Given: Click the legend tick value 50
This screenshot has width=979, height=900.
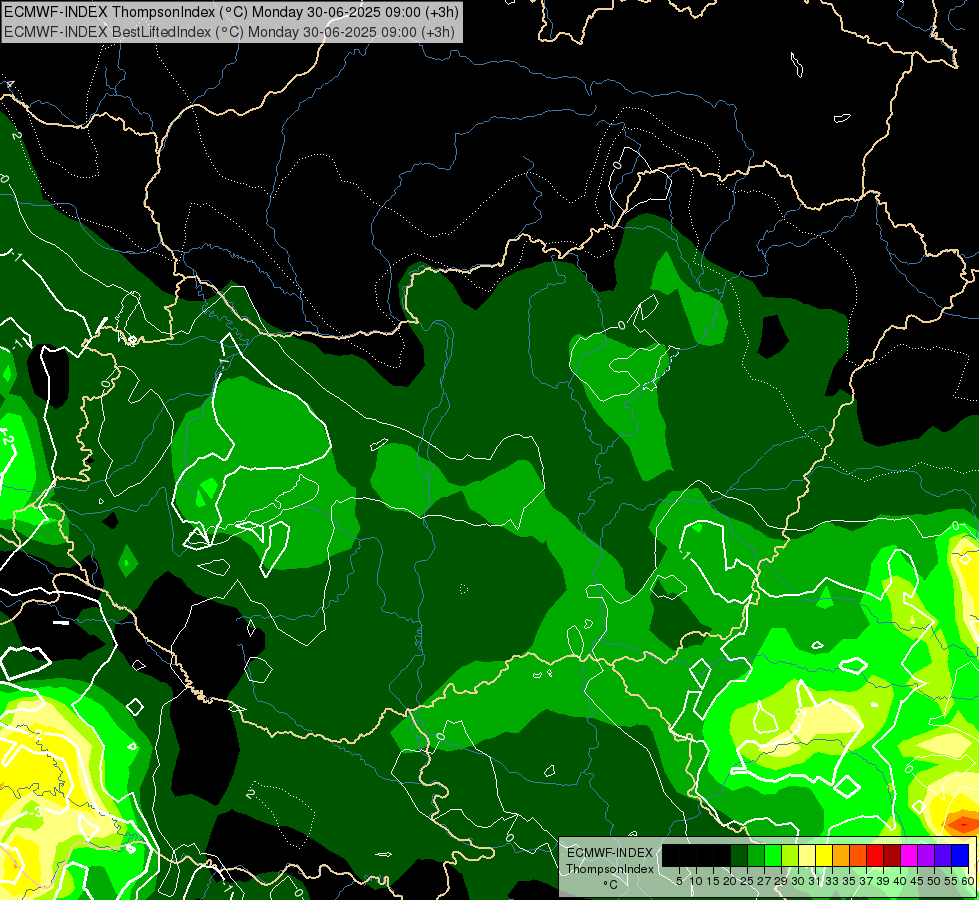Looking at the screenshot, I should pyautogui.click(x=935, y=881).
